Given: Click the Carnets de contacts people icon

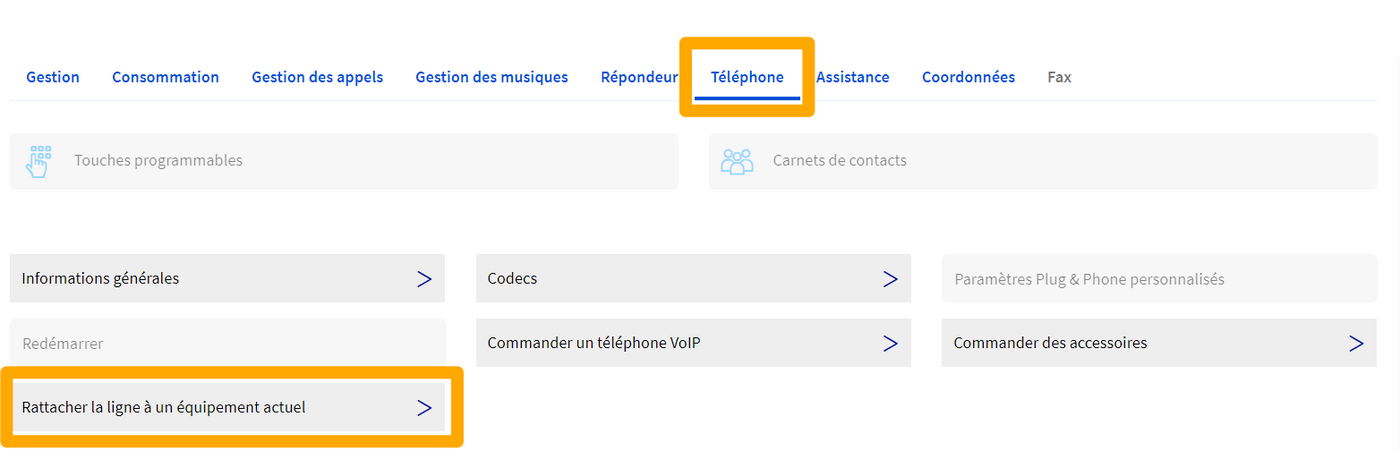Looking at the screenshot, I should pos(737,161).
